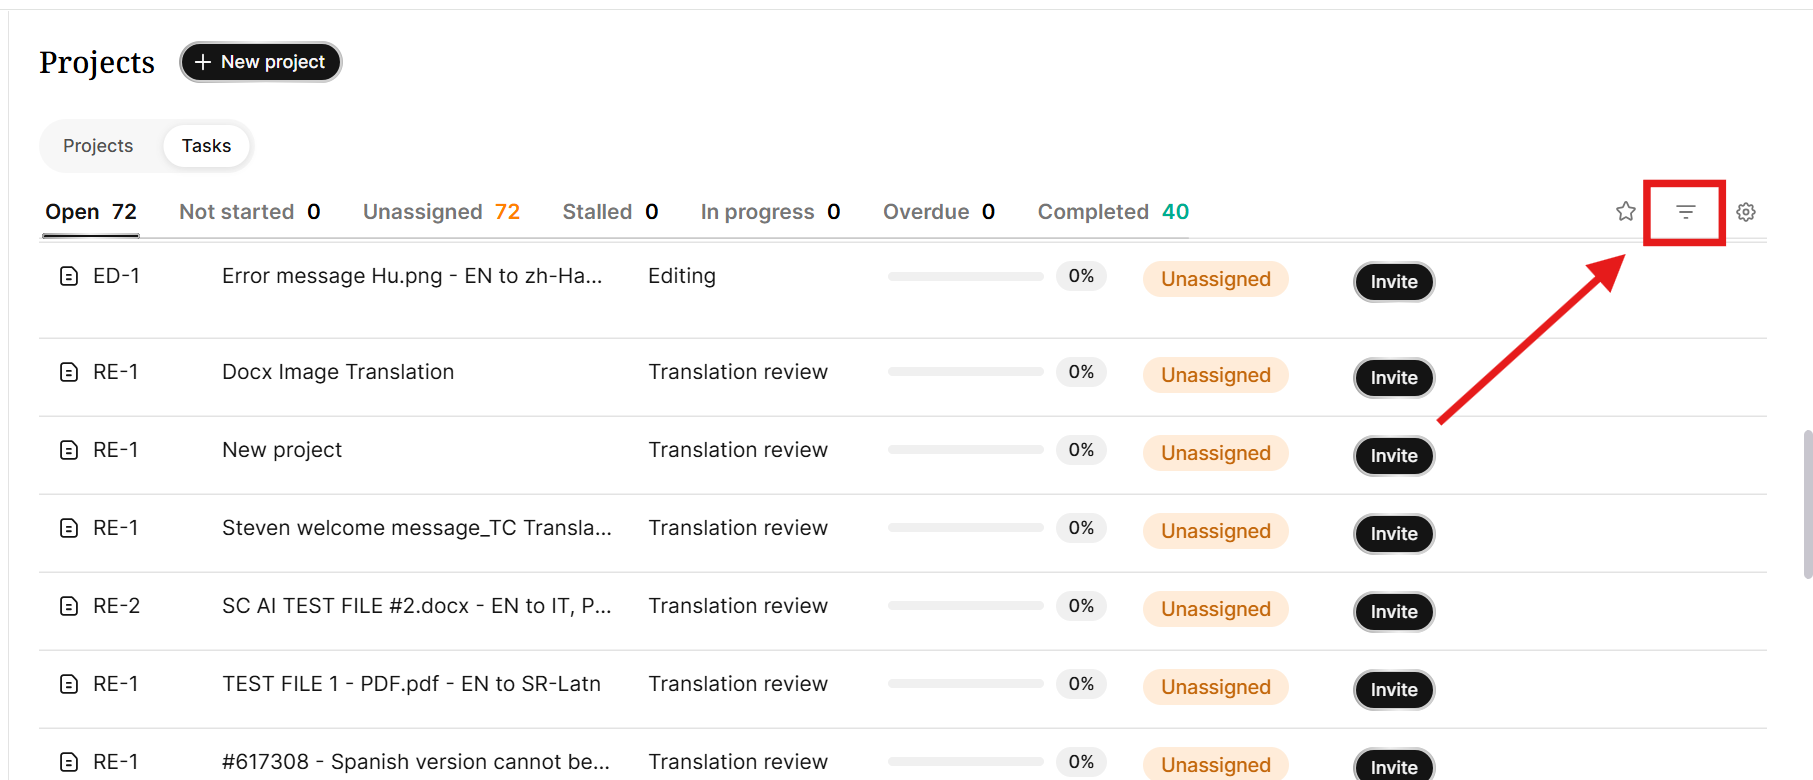Click the file icon on New project row
The image size is (1813, 780).
(69, 450)
